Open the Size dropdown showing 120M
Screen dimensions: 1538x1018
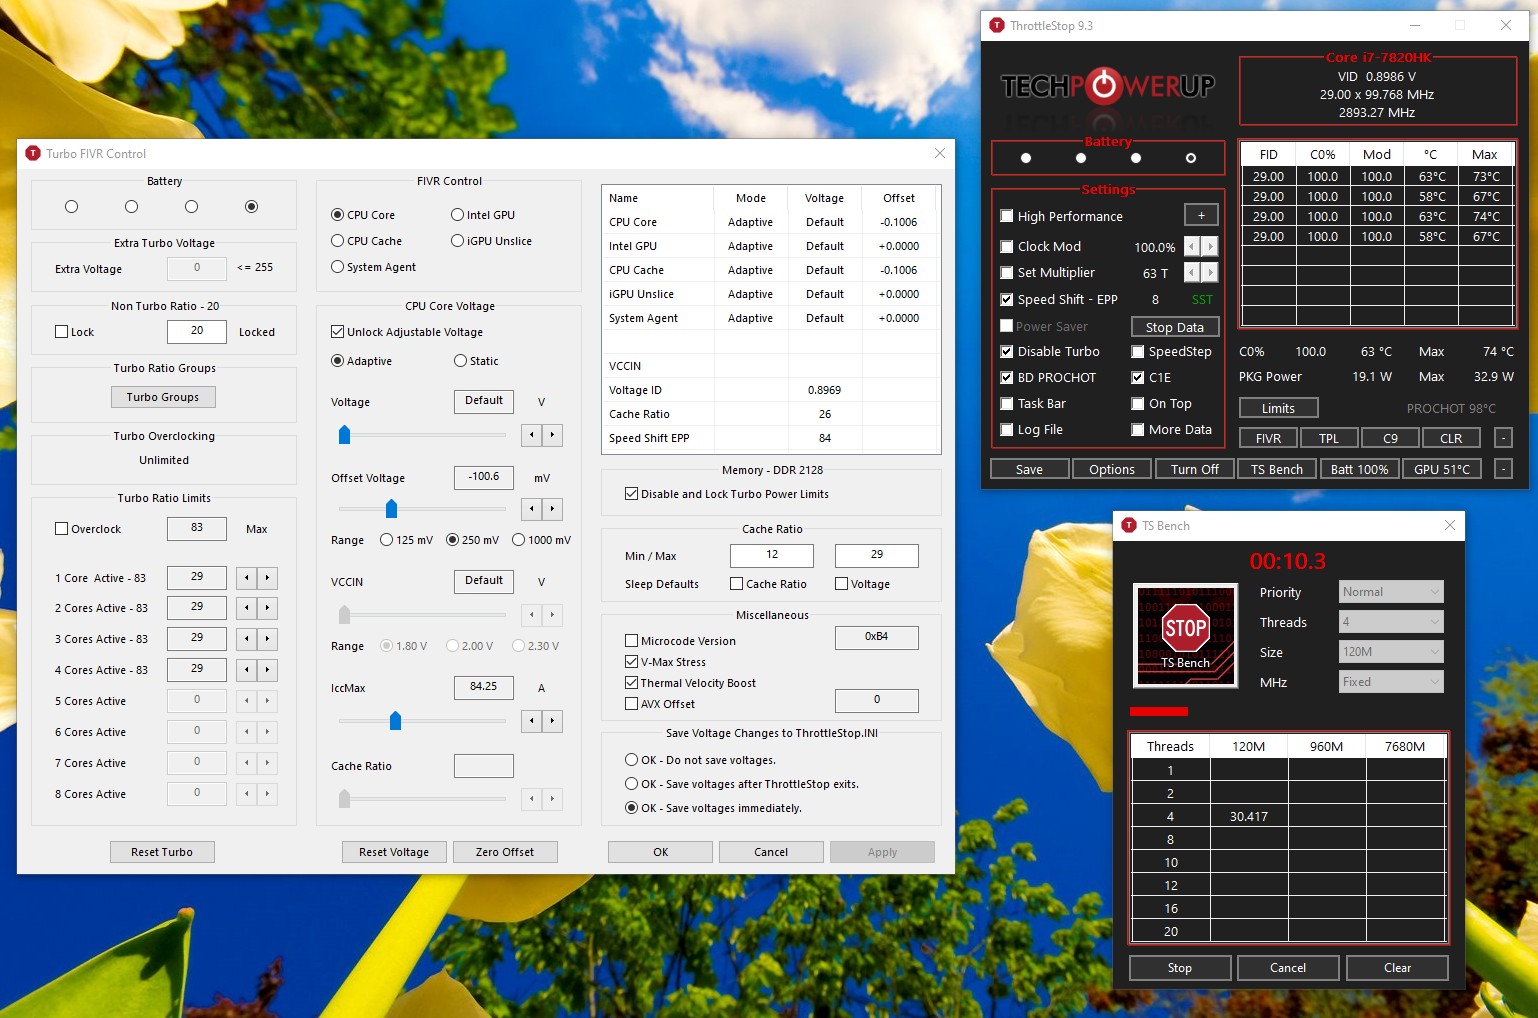1391,652
